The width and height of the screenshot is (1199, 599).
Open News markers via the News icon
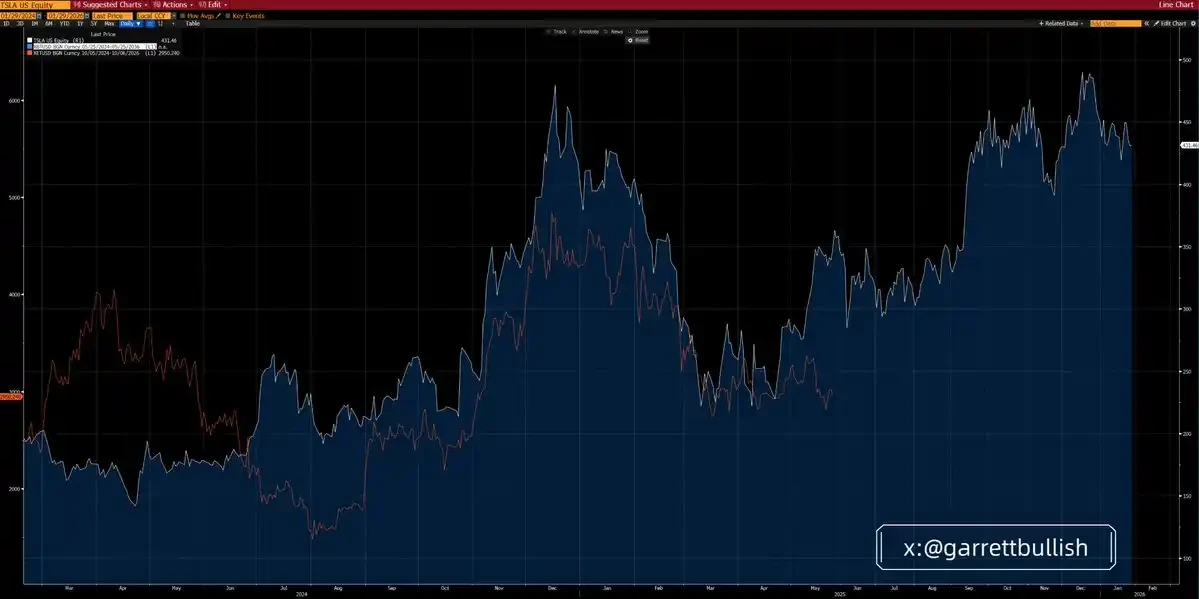(606, 31)
